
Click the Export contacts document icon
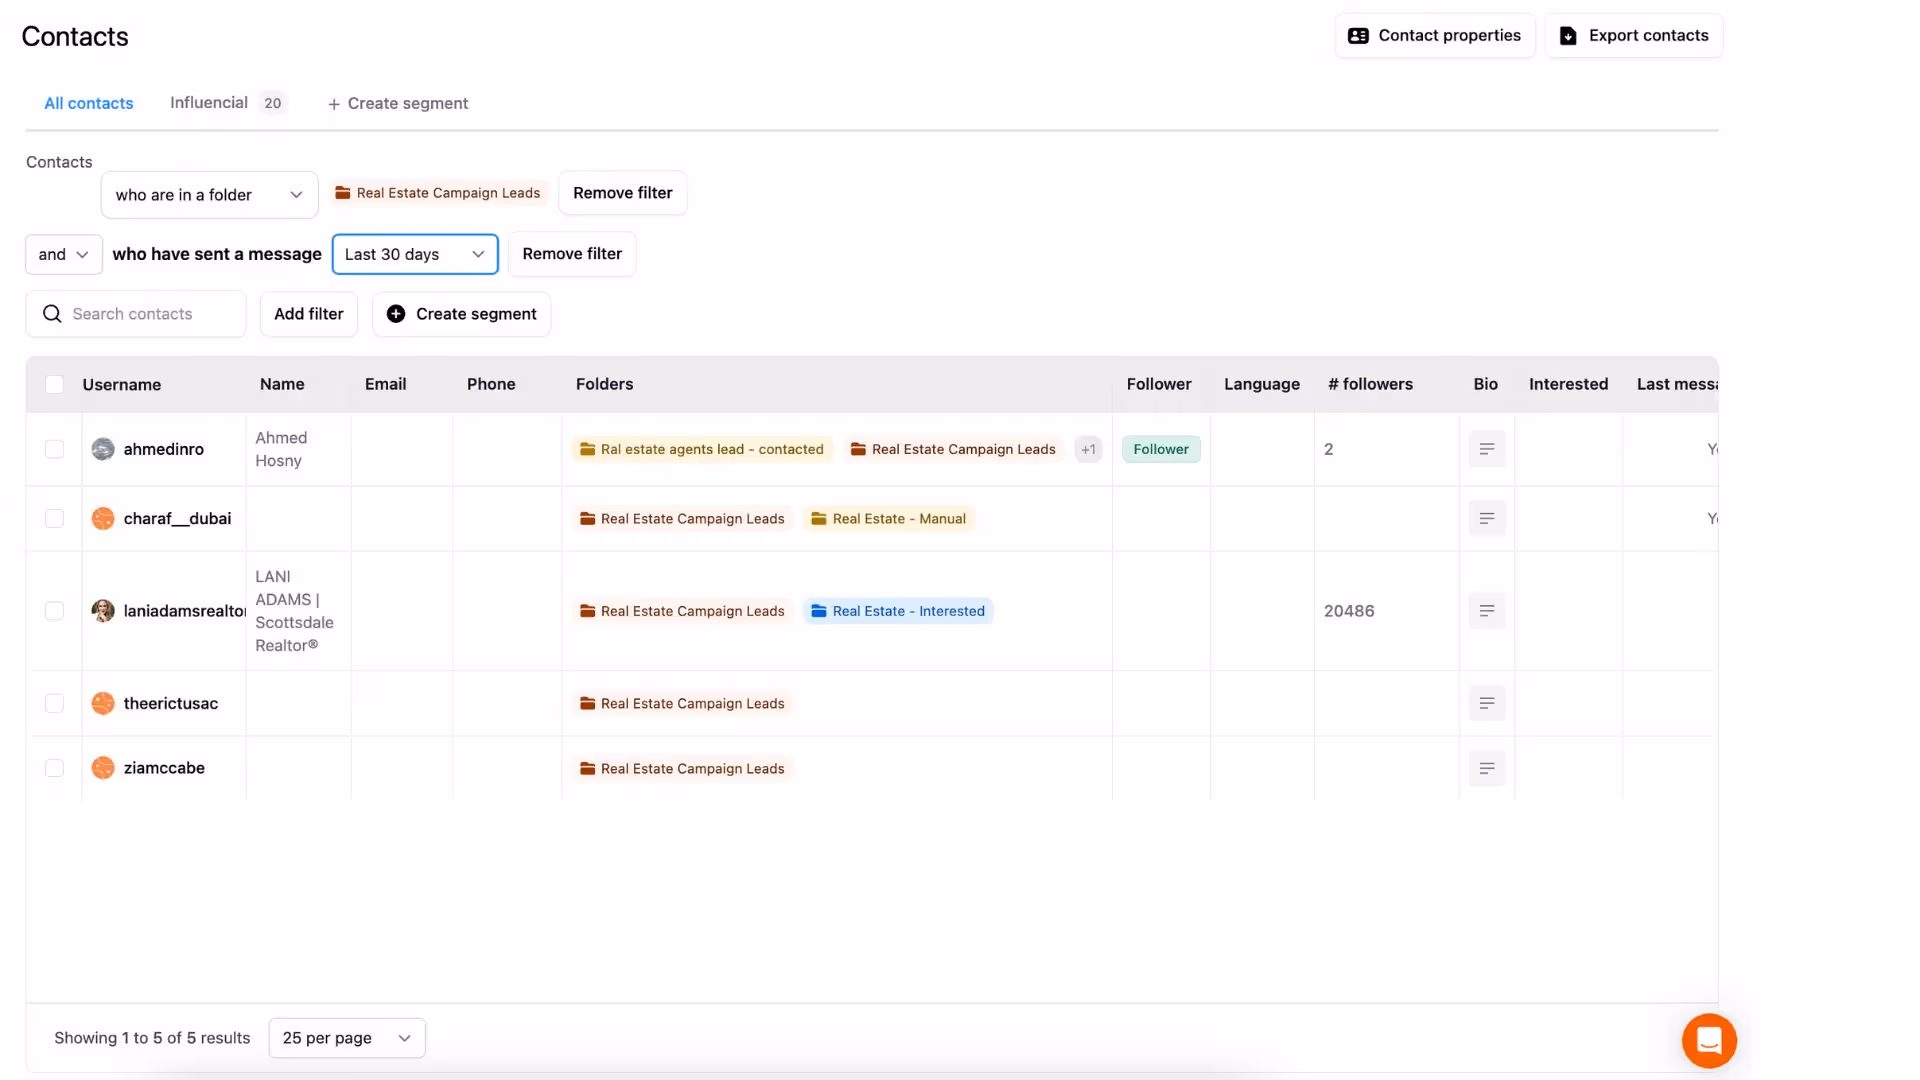click(1567, 35)
